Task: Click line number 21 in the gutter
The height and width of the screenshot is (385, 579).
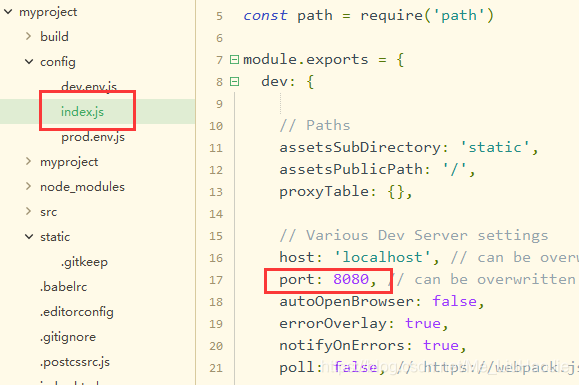Action: (216, 368)
